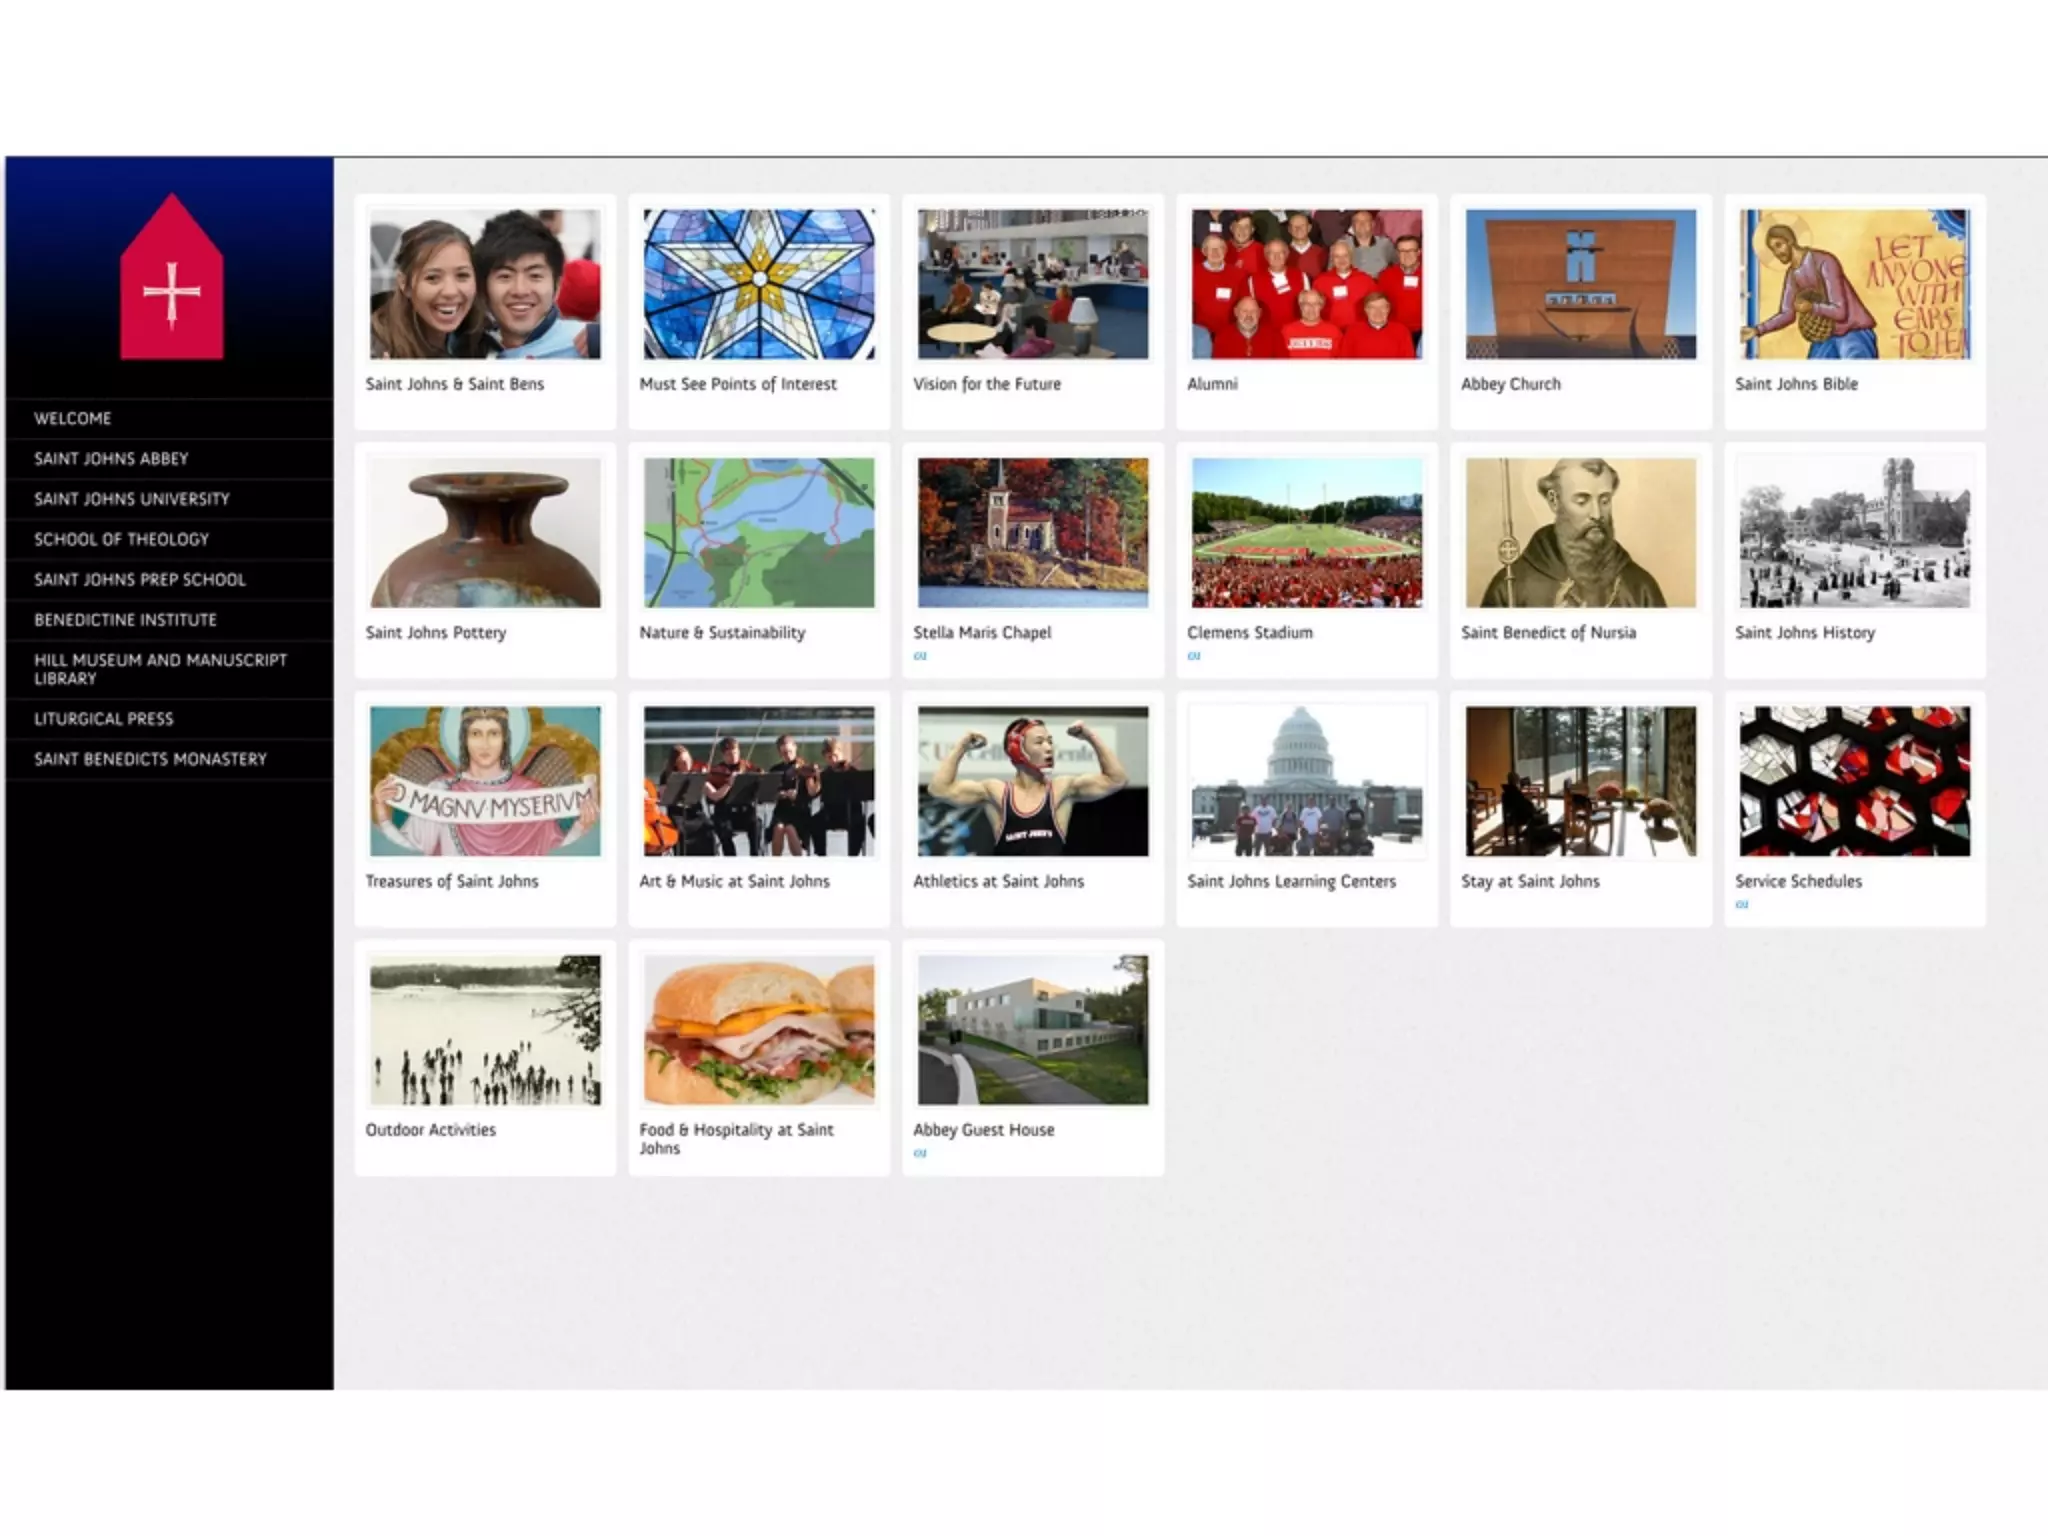This screenshot has height=1536, width=2048.
Task: Click the Athletics wrestler photo
Action: point(1032,781)
